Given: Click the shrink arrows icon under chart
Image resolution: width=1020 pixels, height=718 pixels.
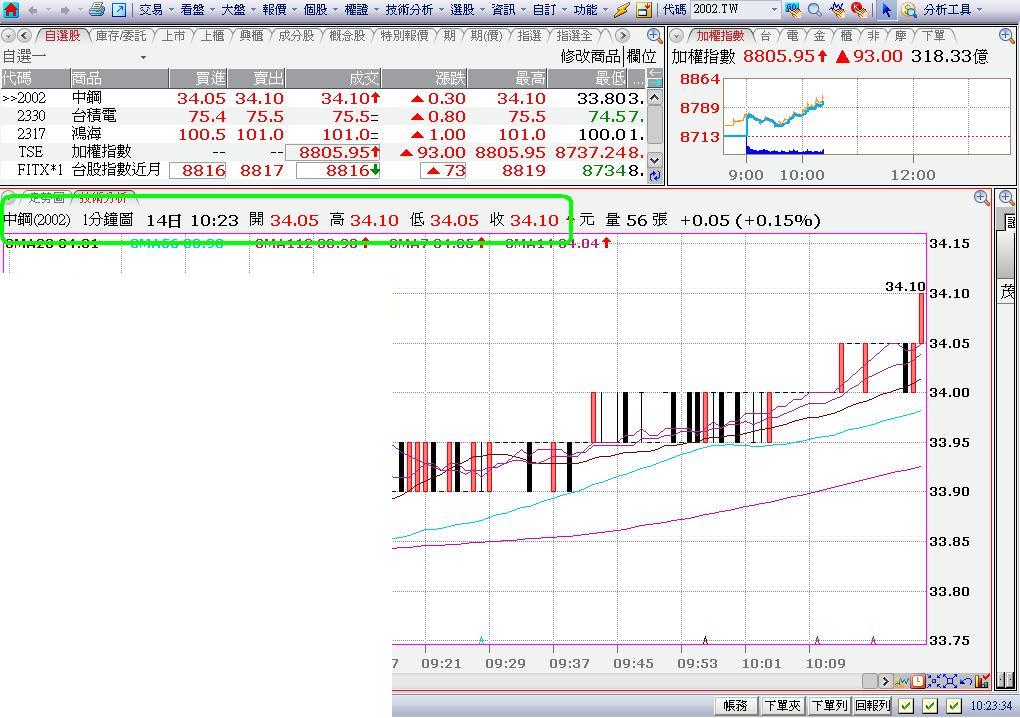Looking at the screenshot, I should (934, 682).
